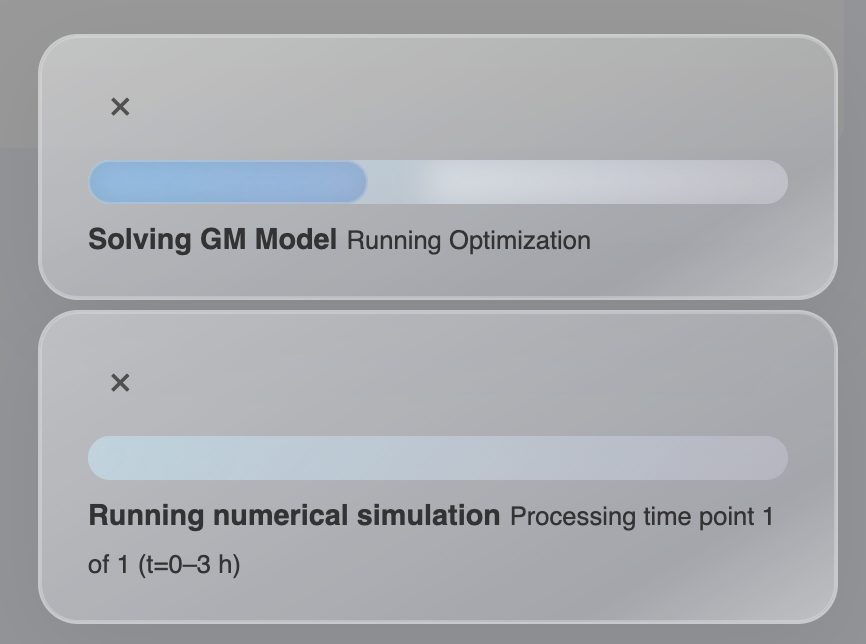Click the bottom edge of the simulation toast
The image size is (866, 644).
[437, 620]
